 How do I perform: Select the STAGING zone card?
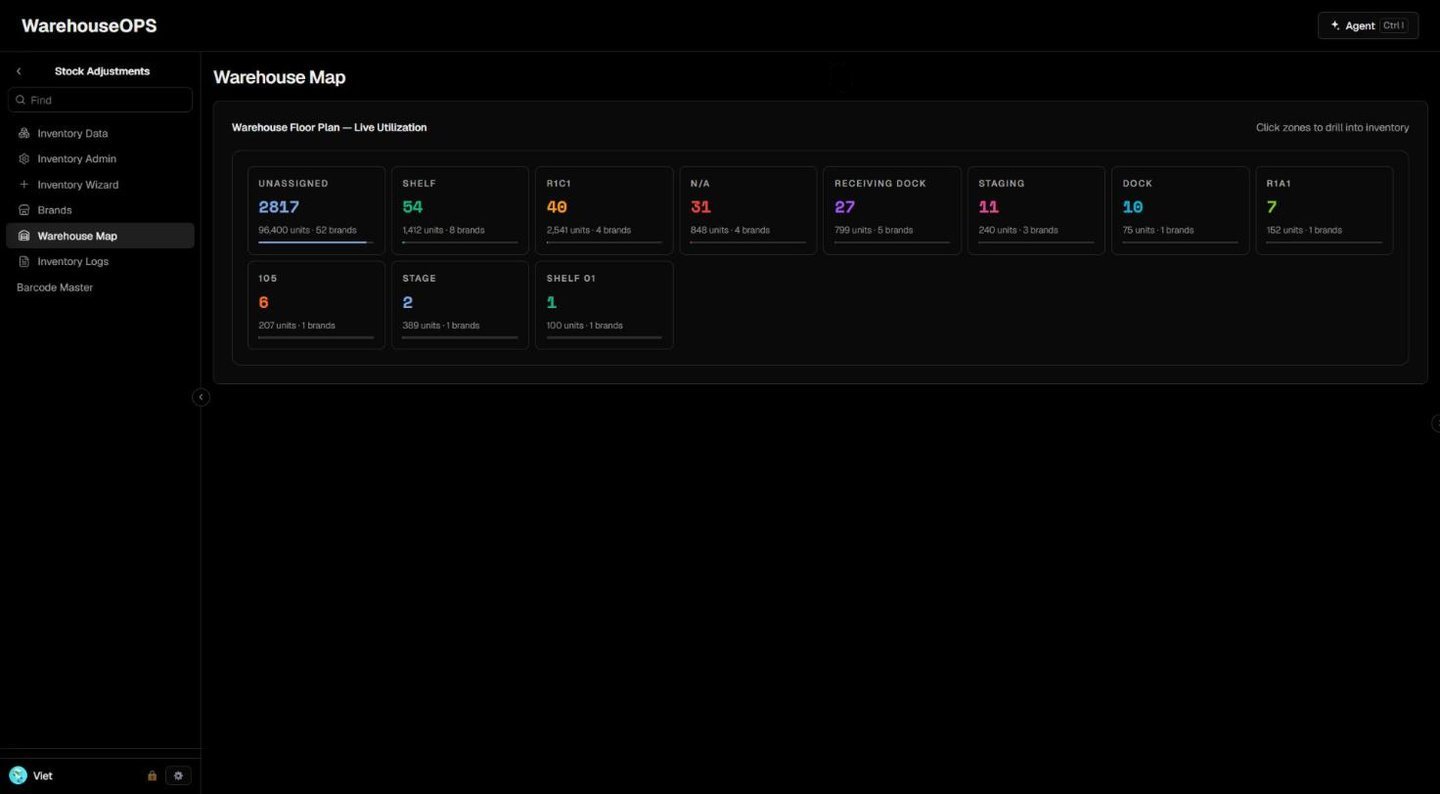point(1036,210)
